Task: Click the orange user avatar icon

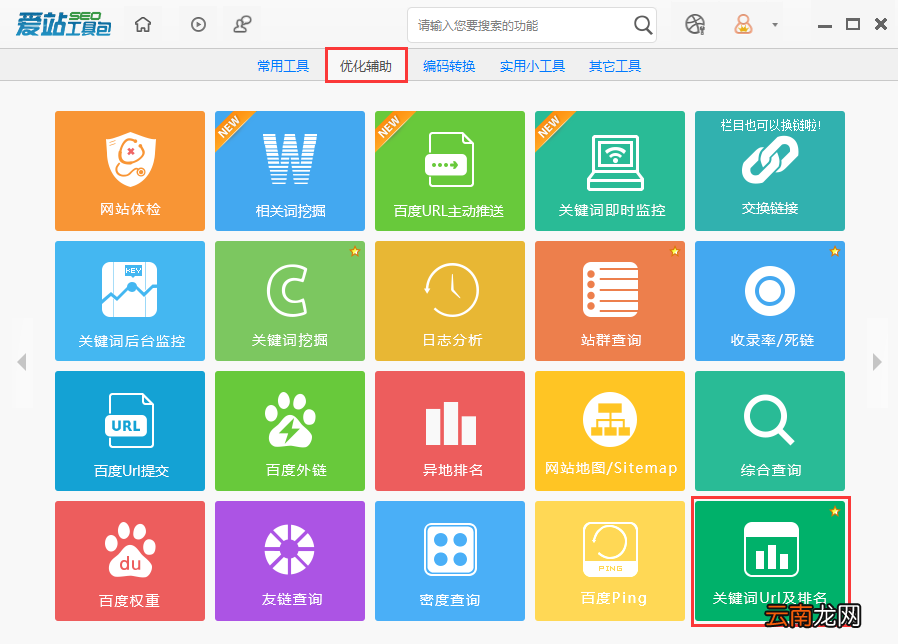Action: coord(743,25)
